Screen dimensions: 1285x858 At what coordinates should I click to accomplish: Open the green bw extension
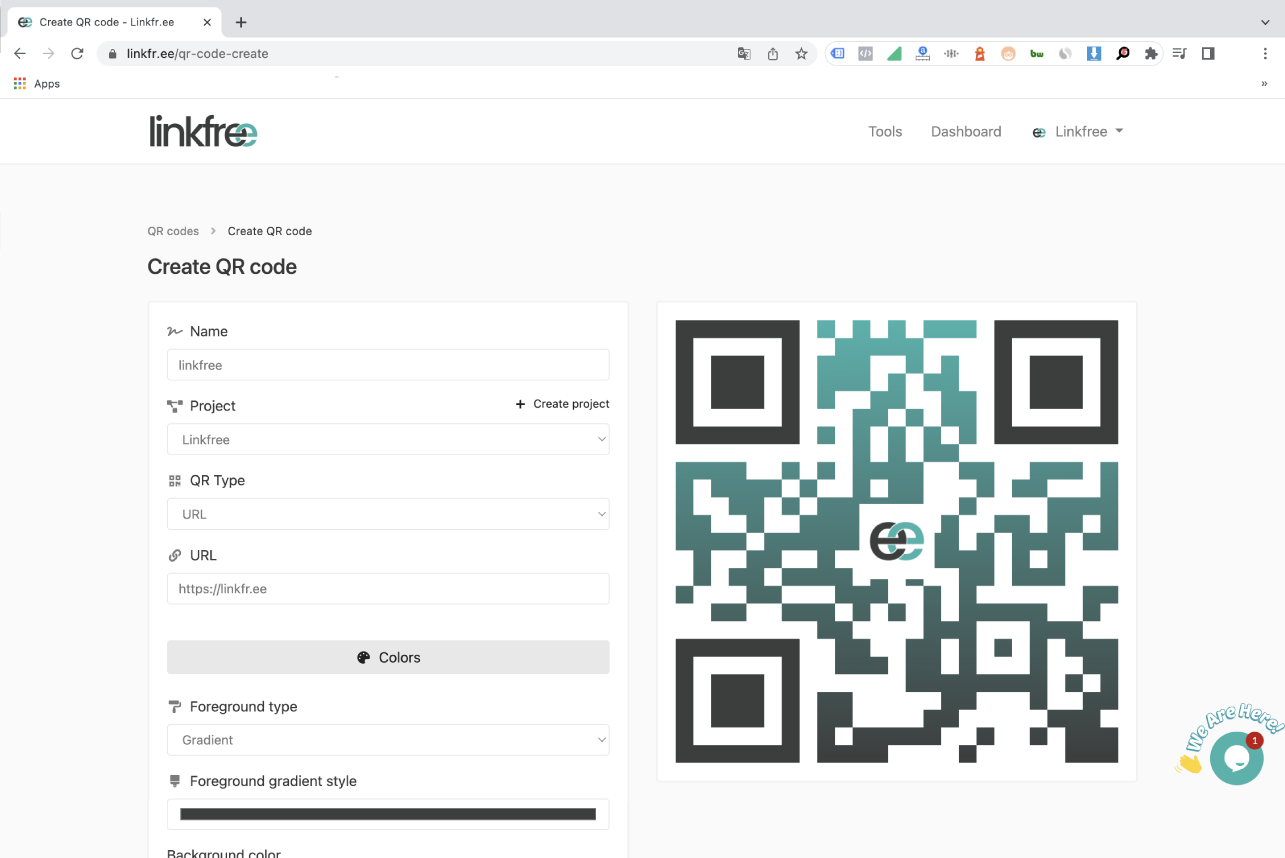tap(1037, 54)
